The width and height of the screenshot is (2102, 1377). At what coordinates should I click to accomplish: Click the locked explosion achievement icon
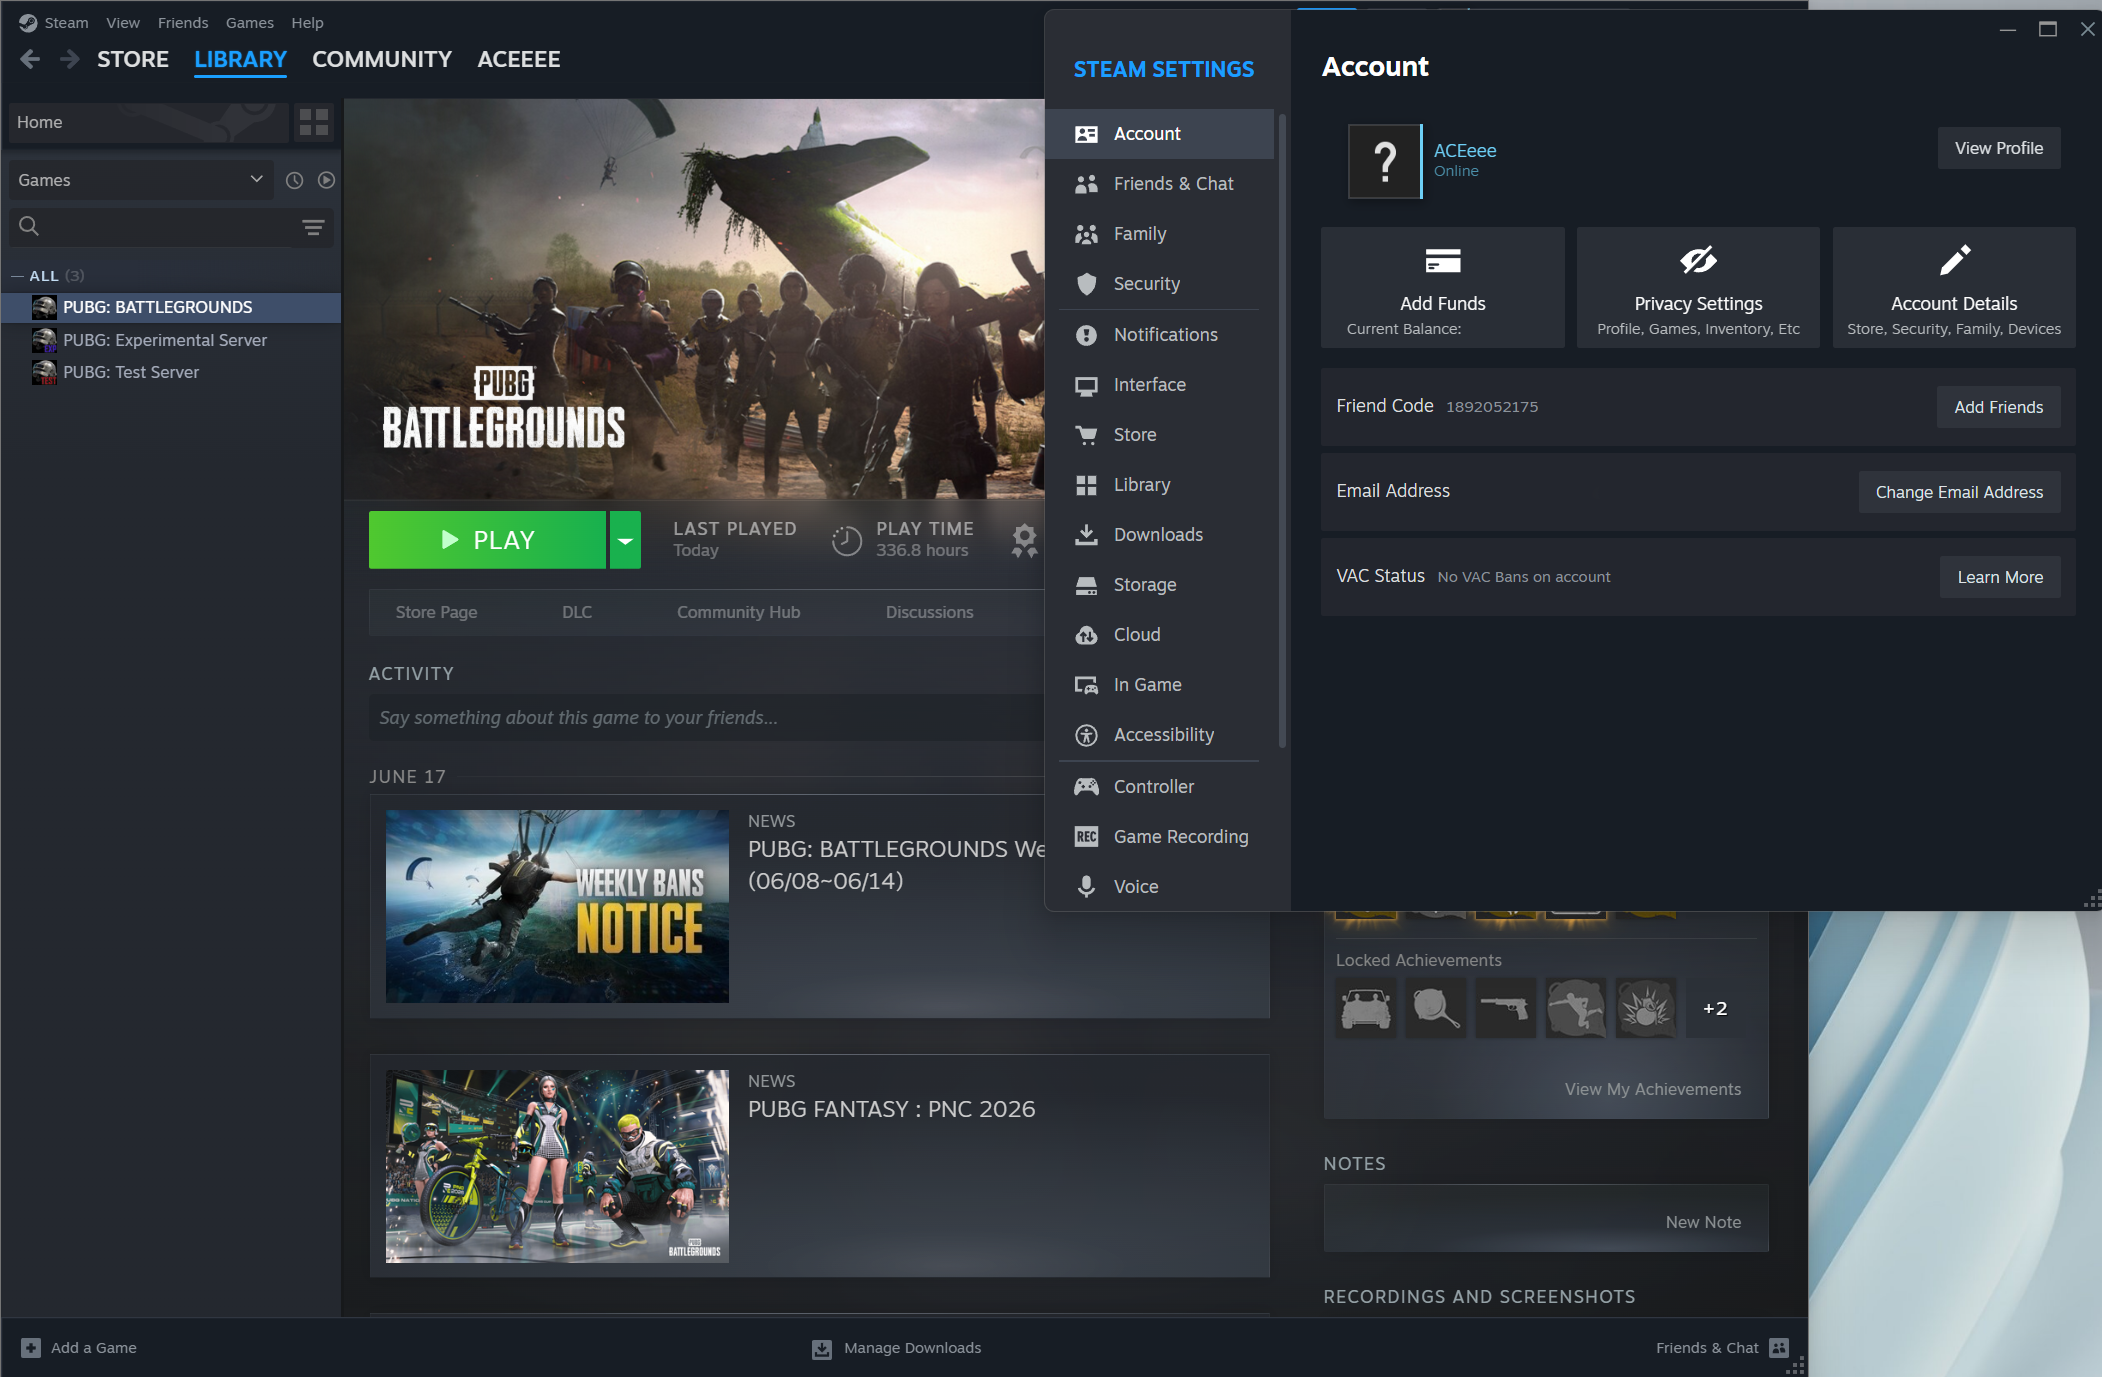[1646, 1008]
